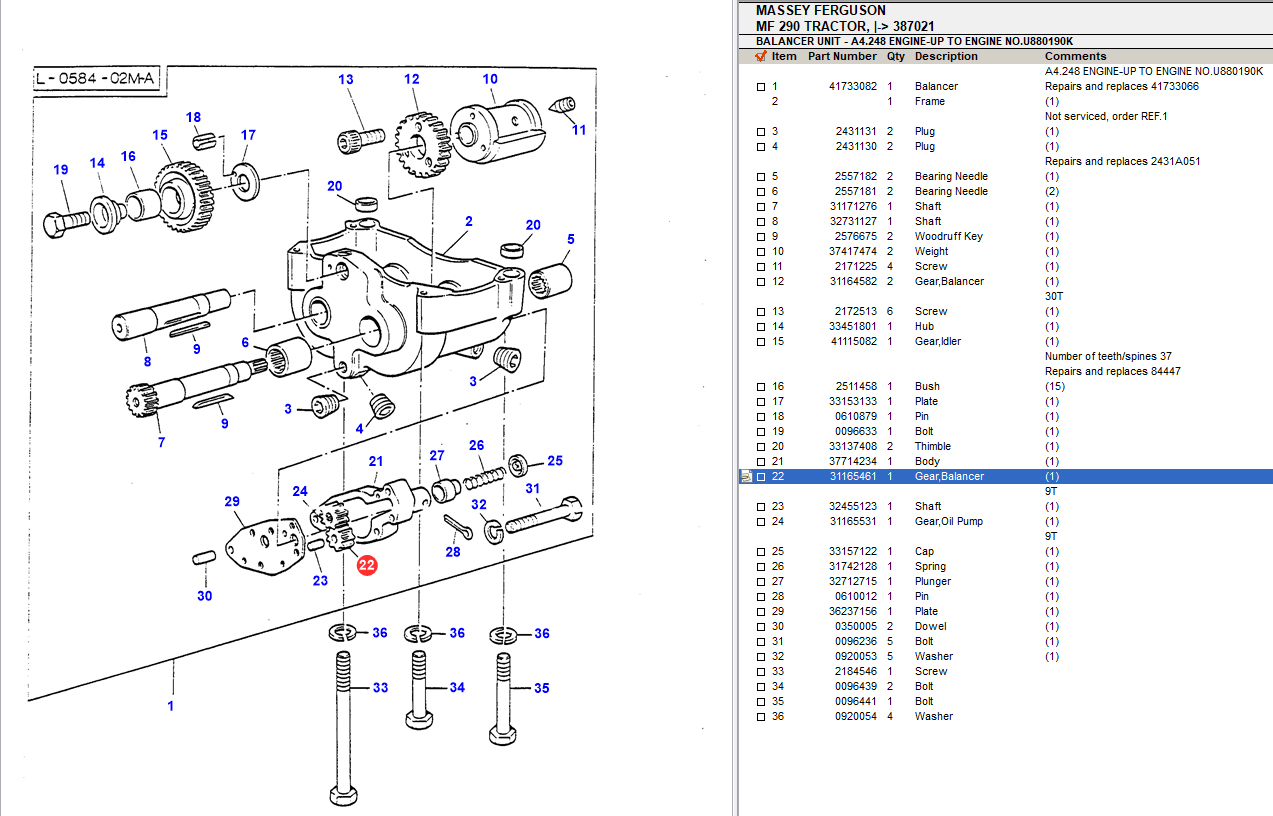This screenshot has width=1273, height=816.
Task: Enable the checkbox for item 36 Washer
Action: click(761, 717)
